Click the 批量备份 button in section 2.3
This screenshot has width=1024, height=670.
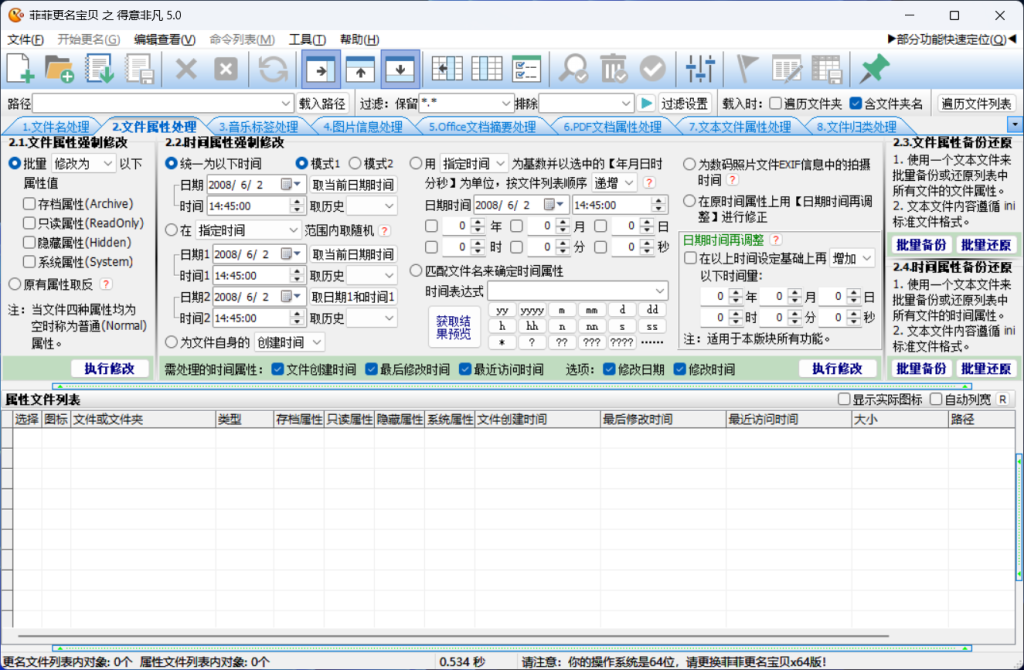pos(920,245)
